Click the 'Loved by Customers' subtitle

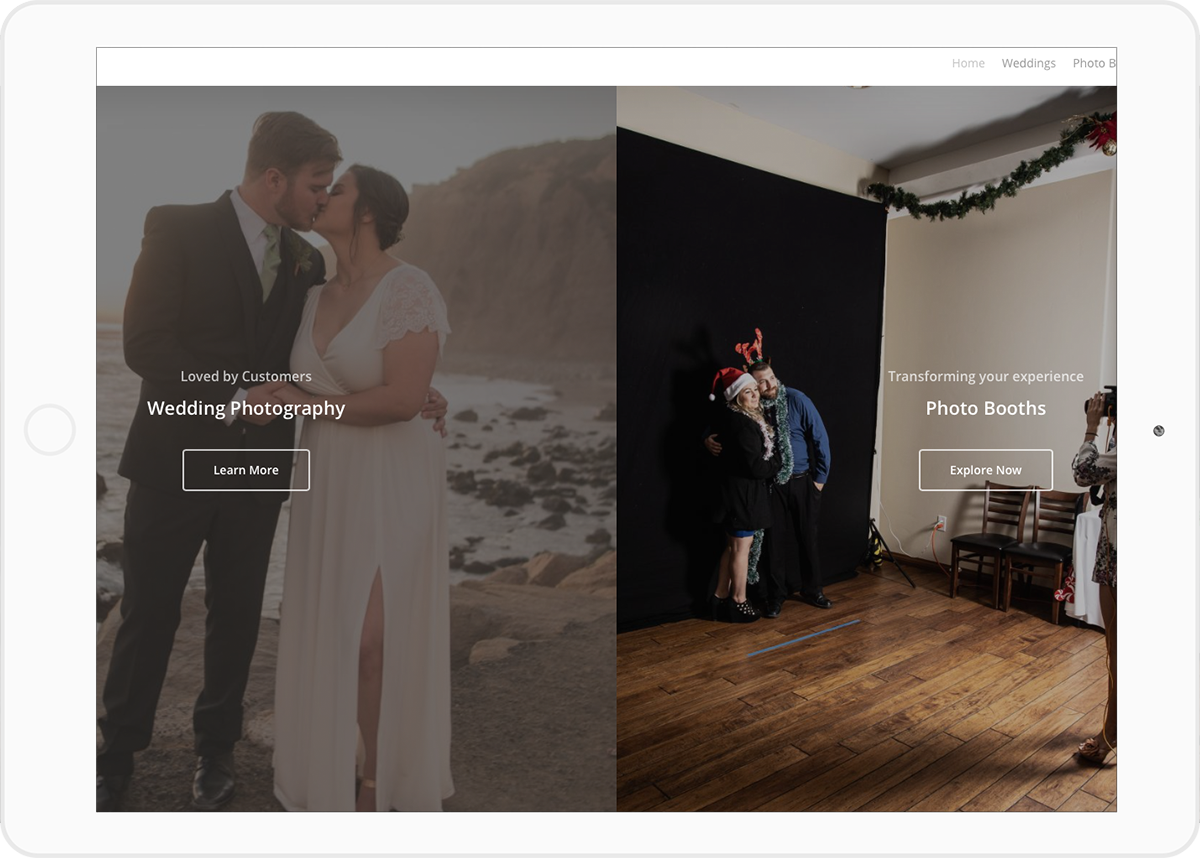tap(246, 377)
